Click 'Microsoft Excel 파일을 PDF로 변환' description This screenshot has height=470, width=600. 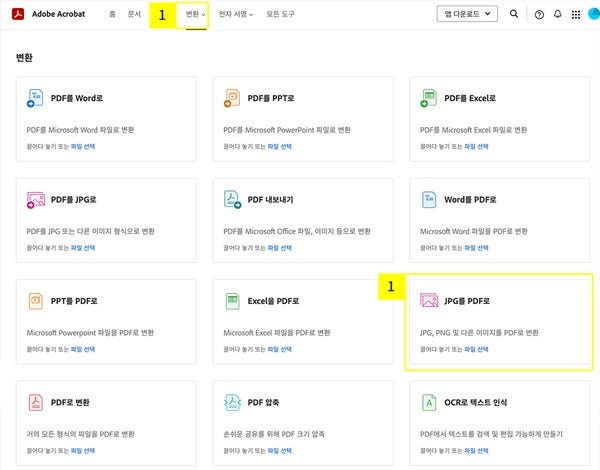277,333
